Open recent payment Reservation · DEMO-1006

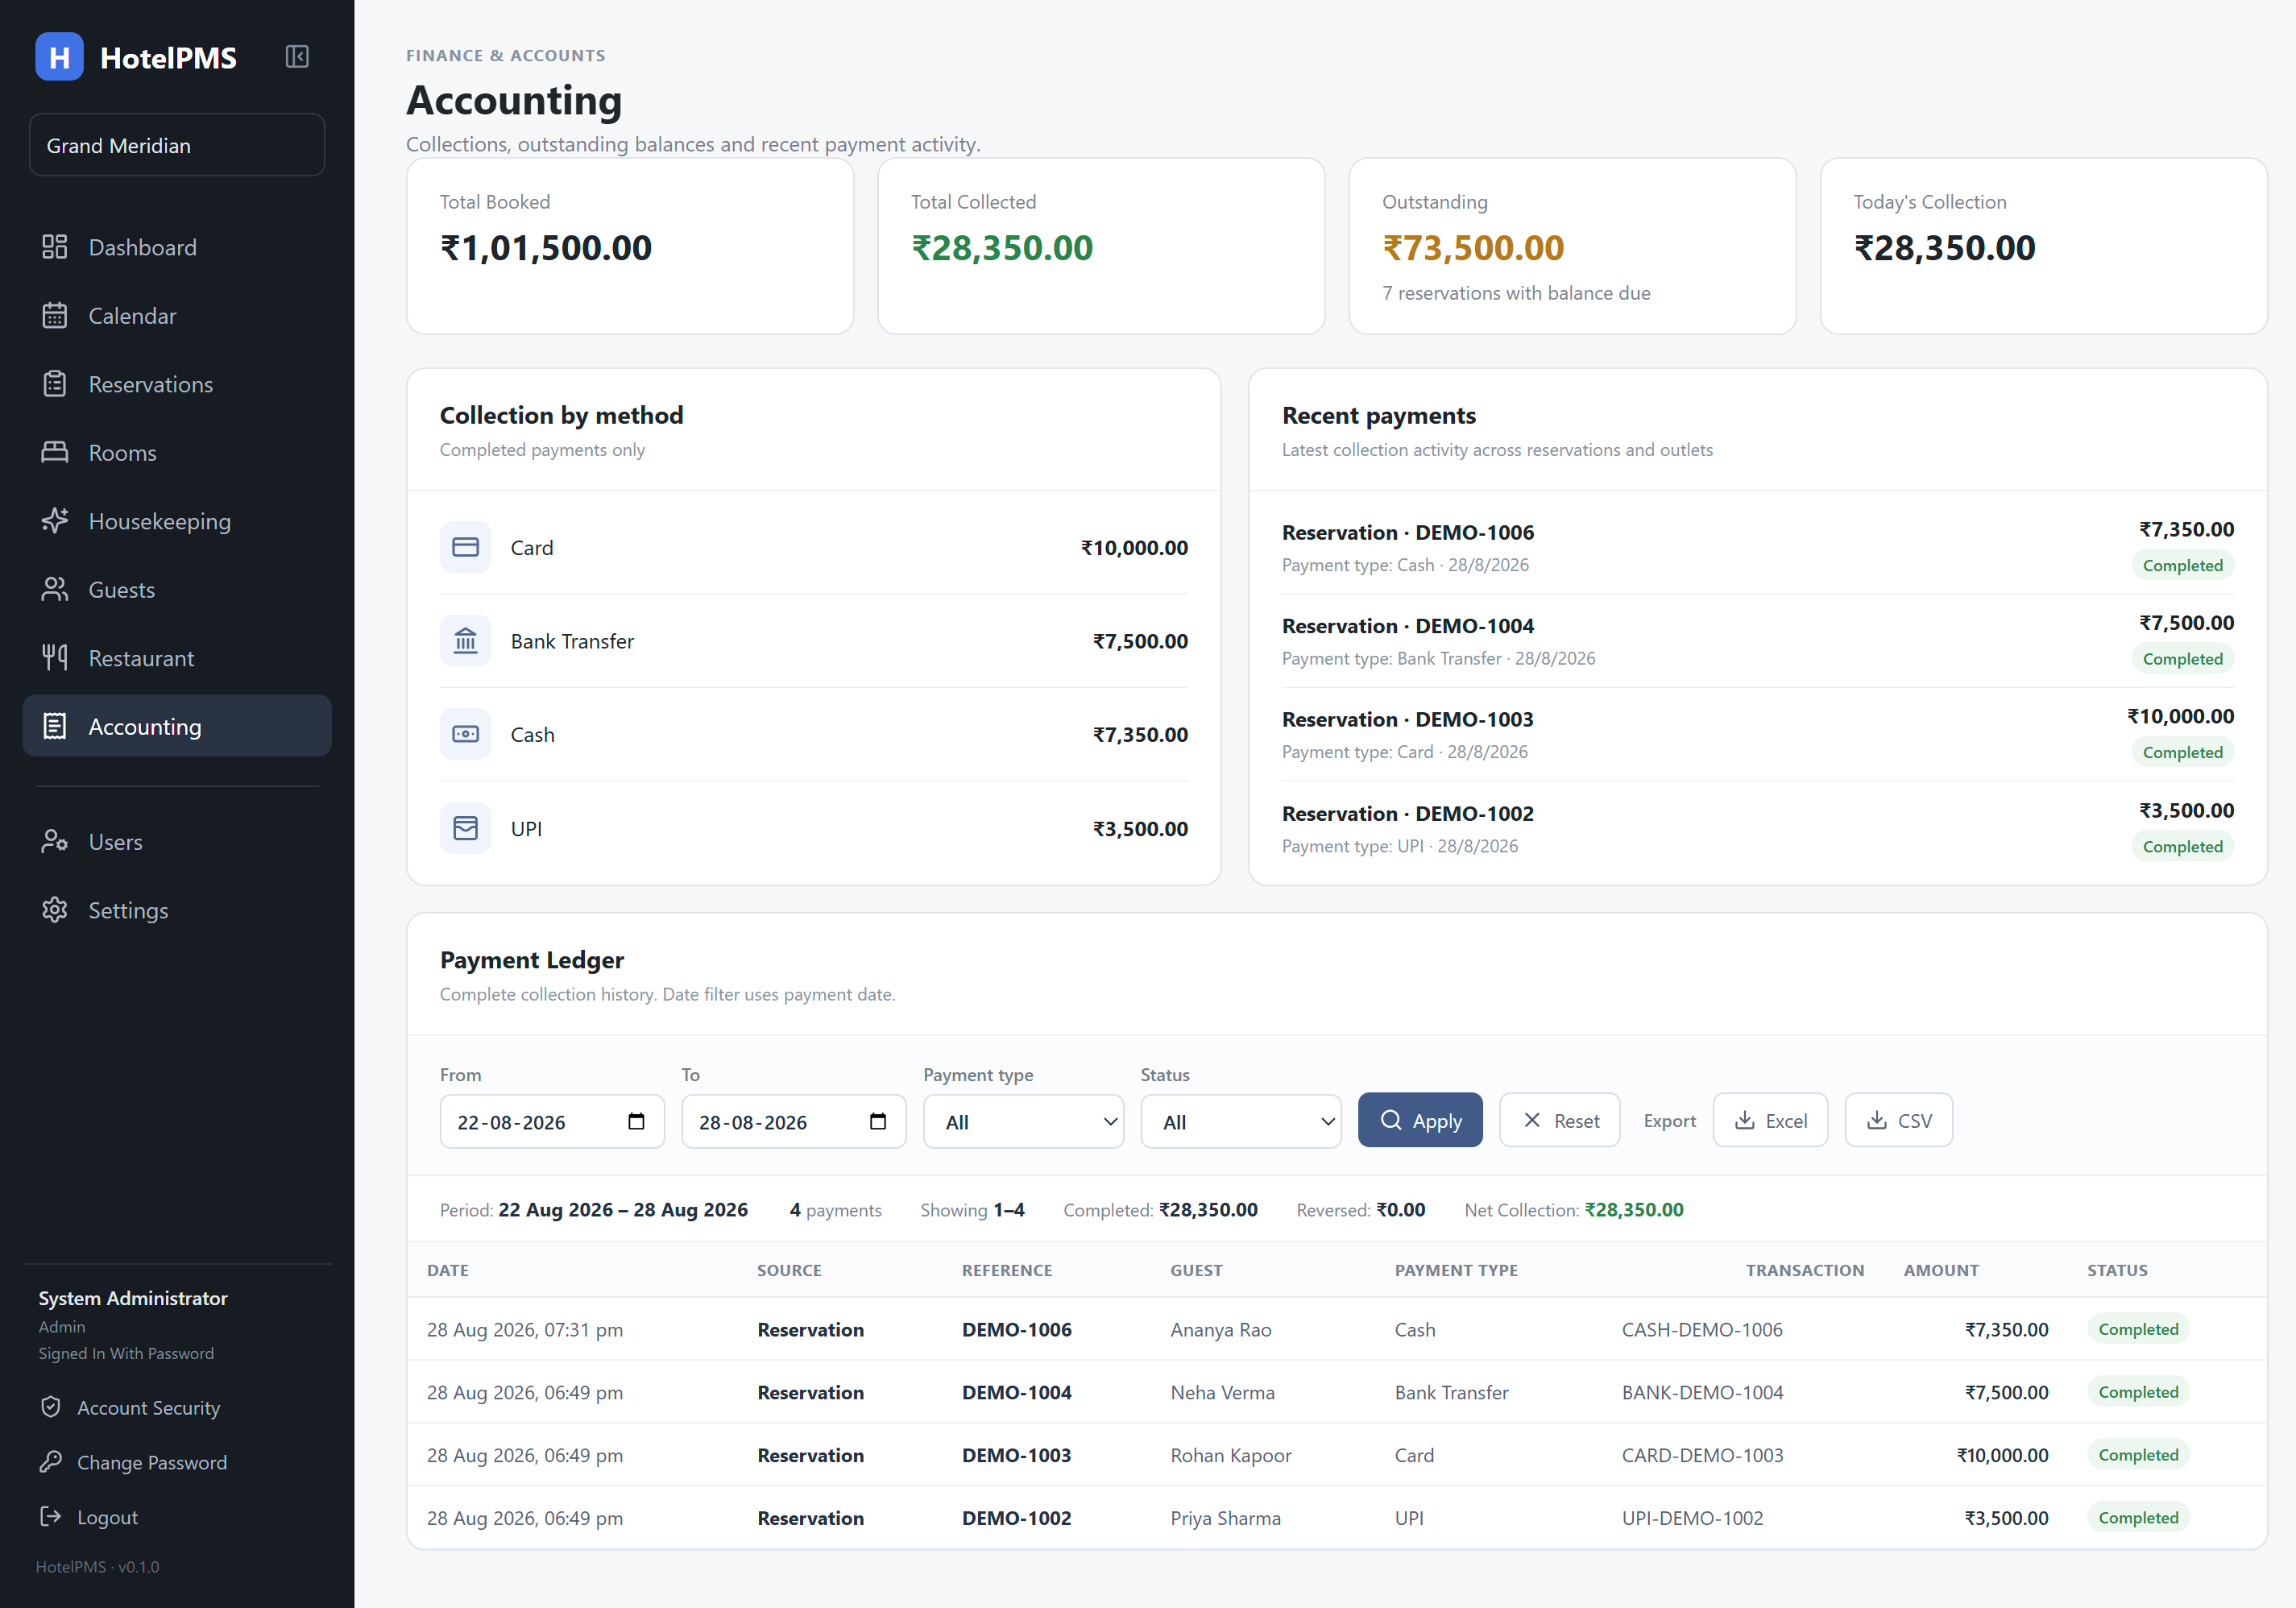[1407, 532]
